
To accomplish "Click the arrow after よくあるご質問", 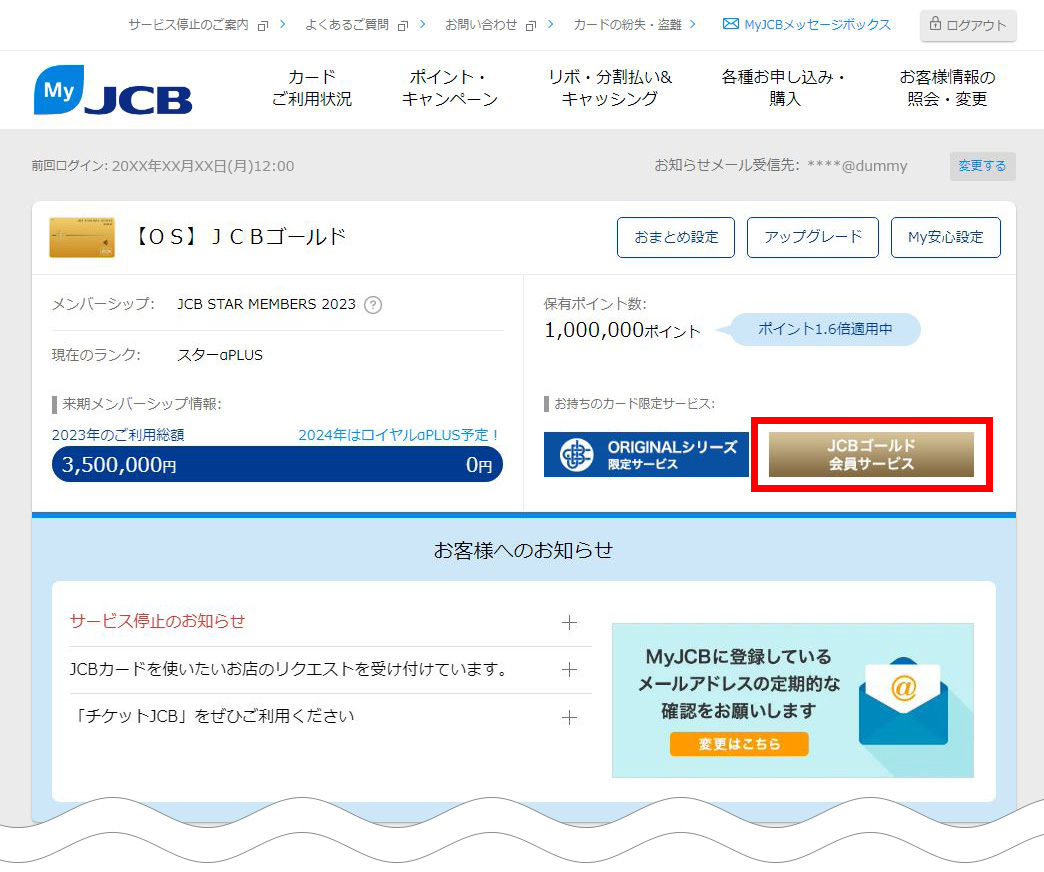I will [423, 24].
